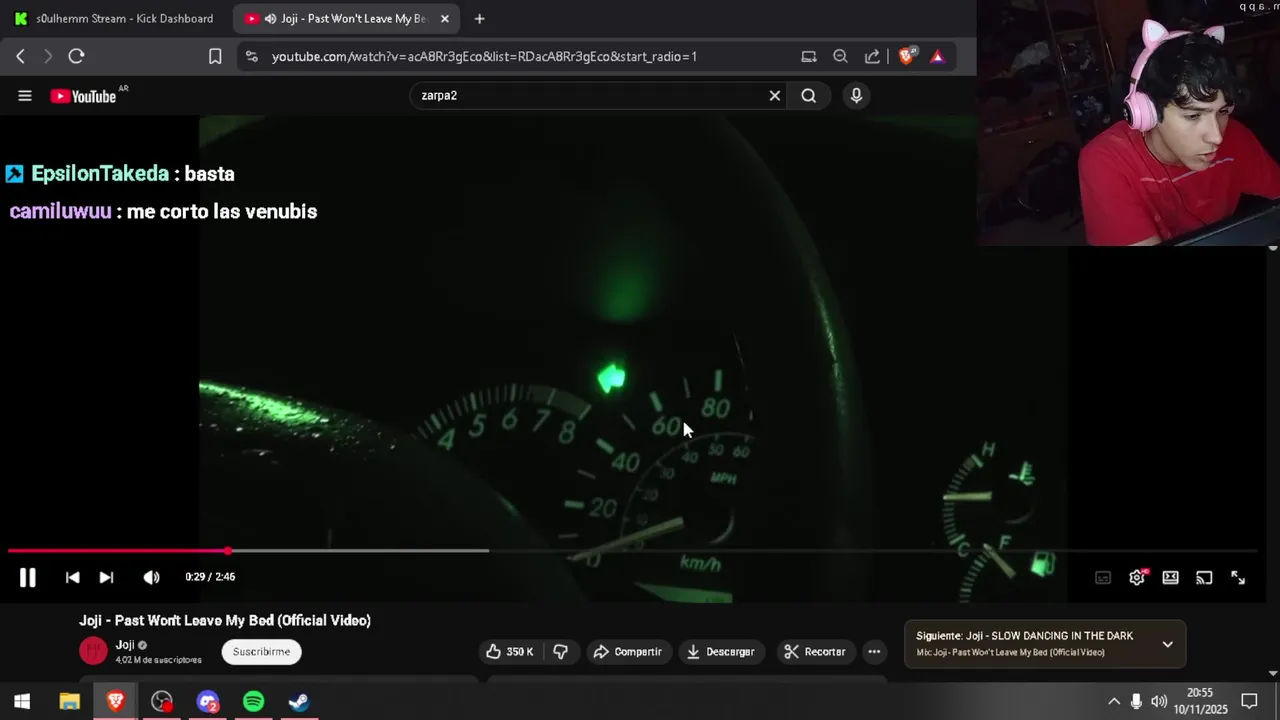
Task: Open Steam from taskbar
Action: point(299,702)
